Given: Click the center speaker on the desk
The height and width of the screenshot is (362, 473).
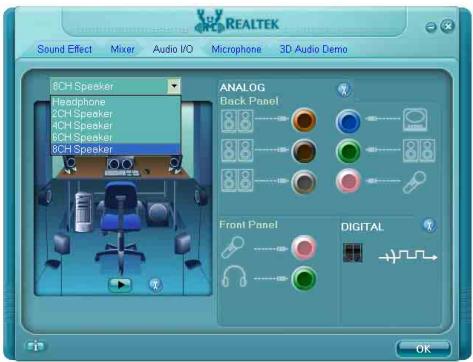Looking at the screenshot, I should (x=121, y=164).
